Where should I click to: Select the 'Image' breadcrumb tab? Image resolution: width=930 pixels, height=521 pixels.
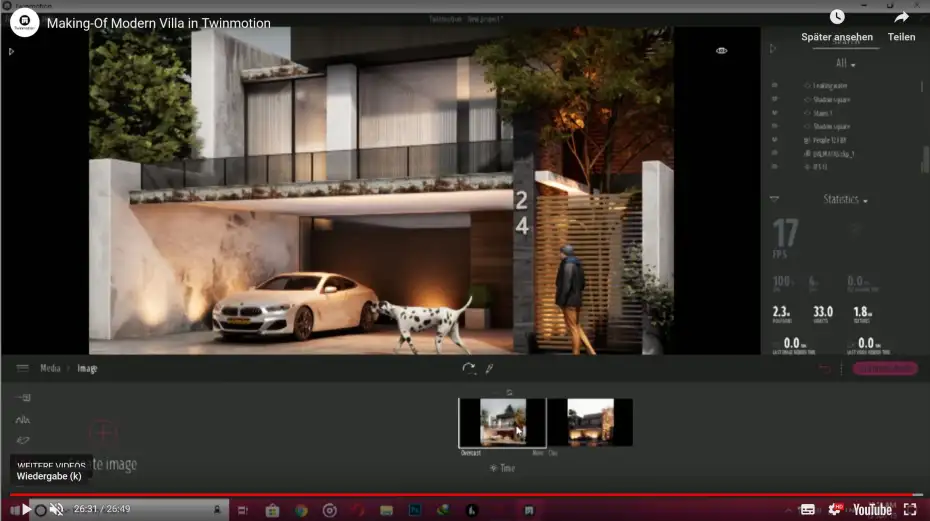(87, 368)
